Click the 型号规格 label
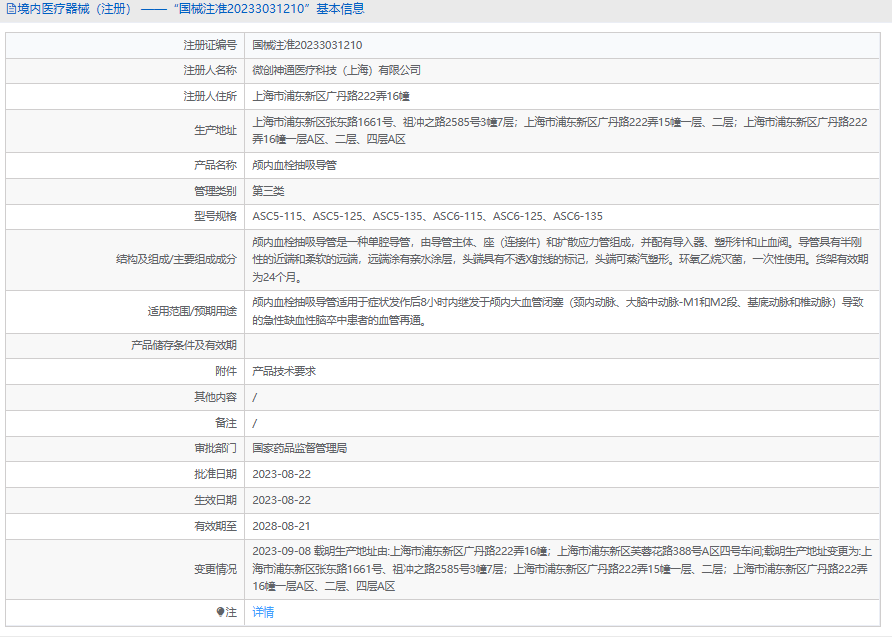 click(x=215, y=216)
